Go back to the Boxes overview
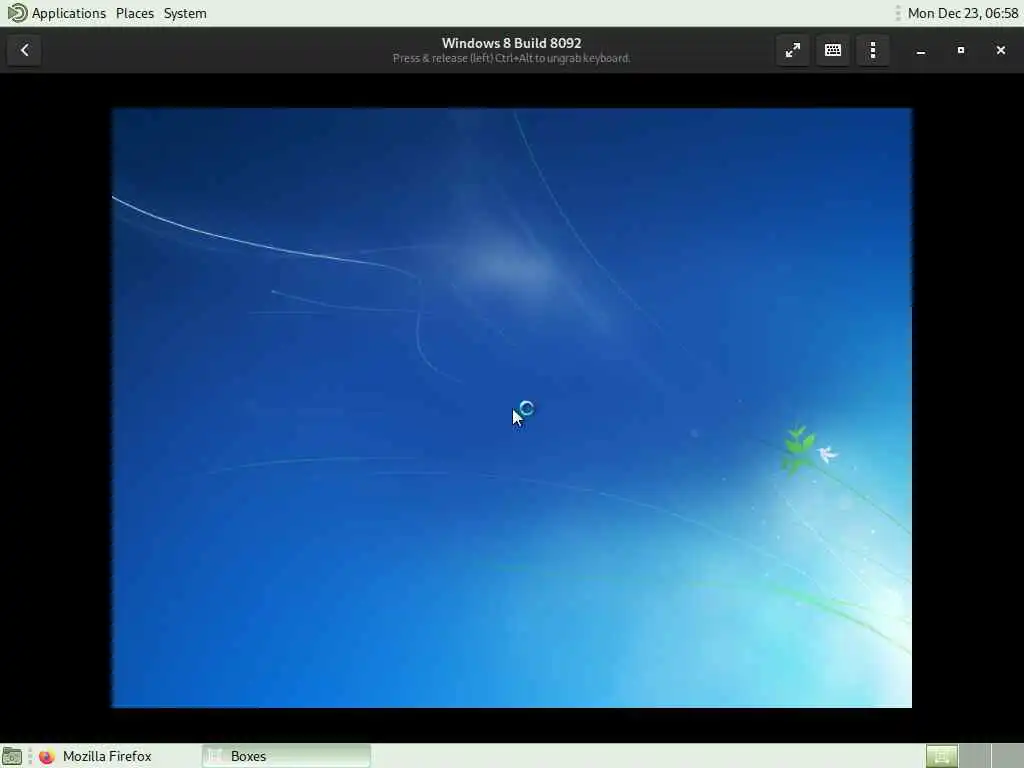 click(x=24, y=50)
